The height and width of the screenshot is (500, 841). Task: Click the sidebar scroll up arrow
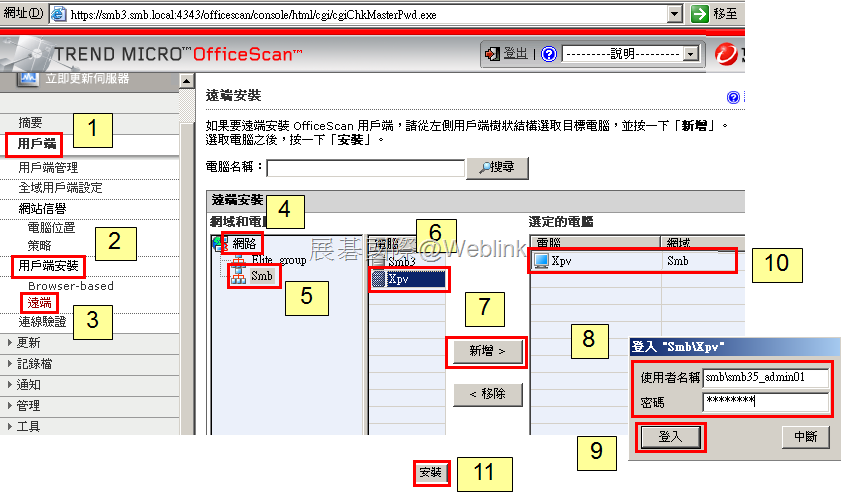(x=187, y=82)
